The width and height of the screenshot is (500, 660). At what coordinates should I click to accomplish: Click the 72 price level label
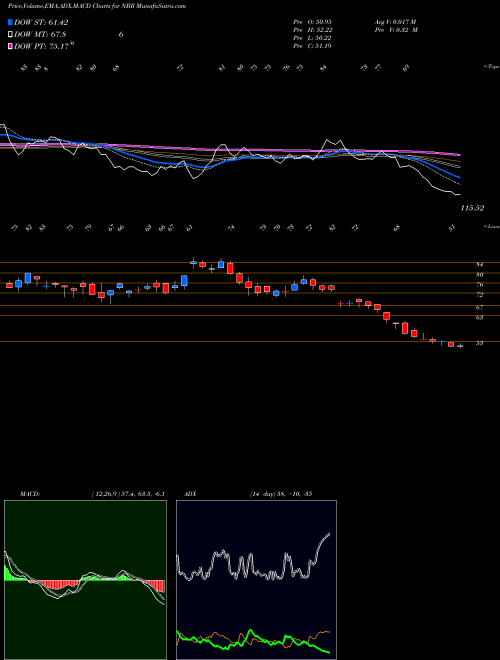479,295
